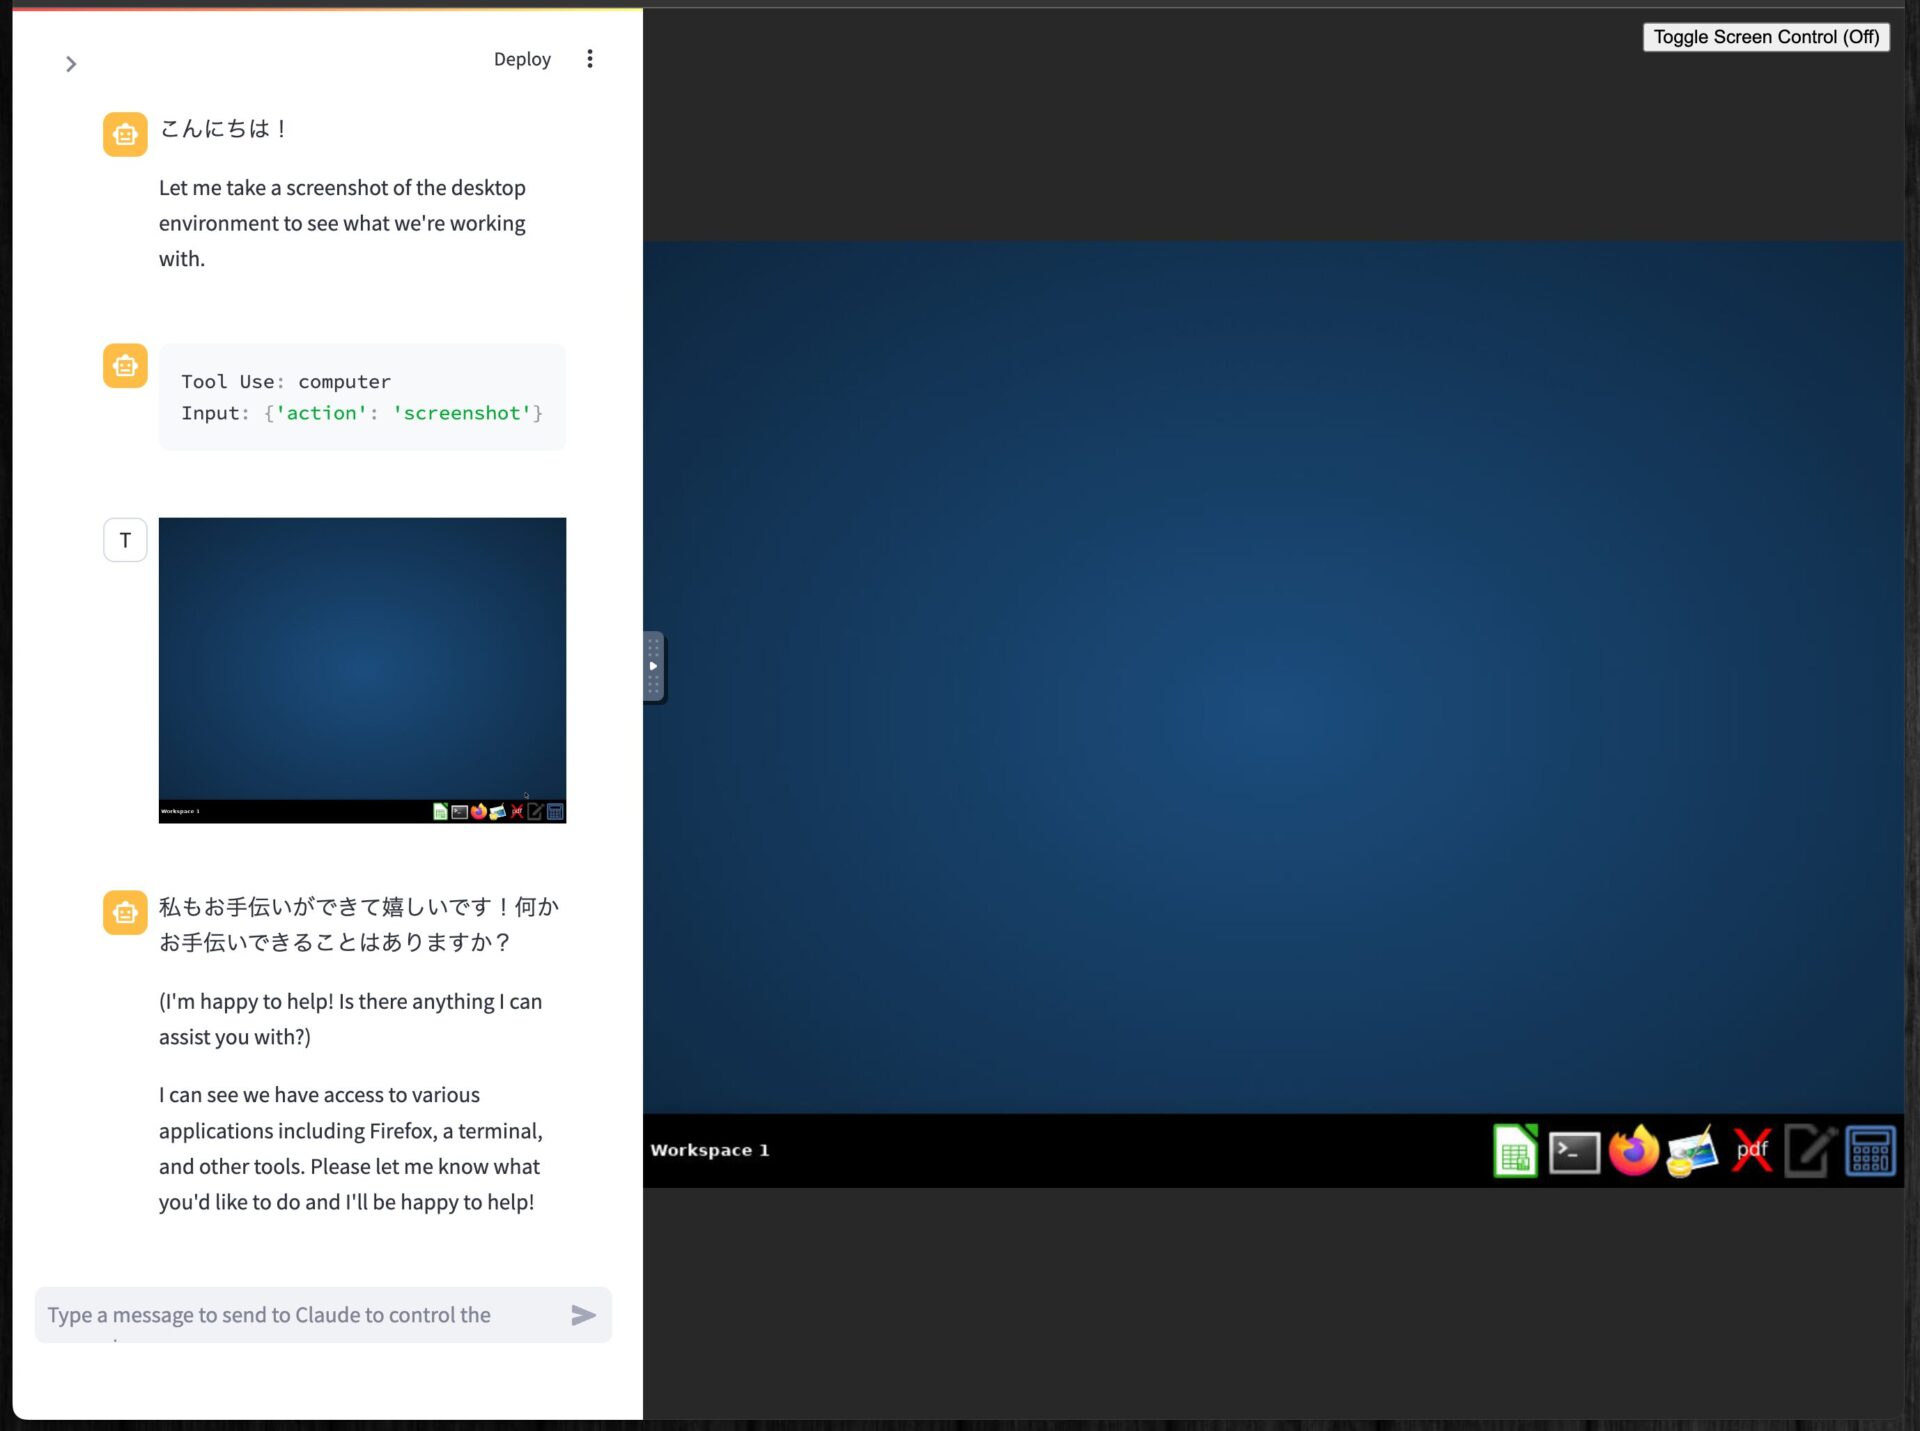Screen dimensions: 1920x1431
Task: Click the Workspace 1 label
Action: [709, 1150]
